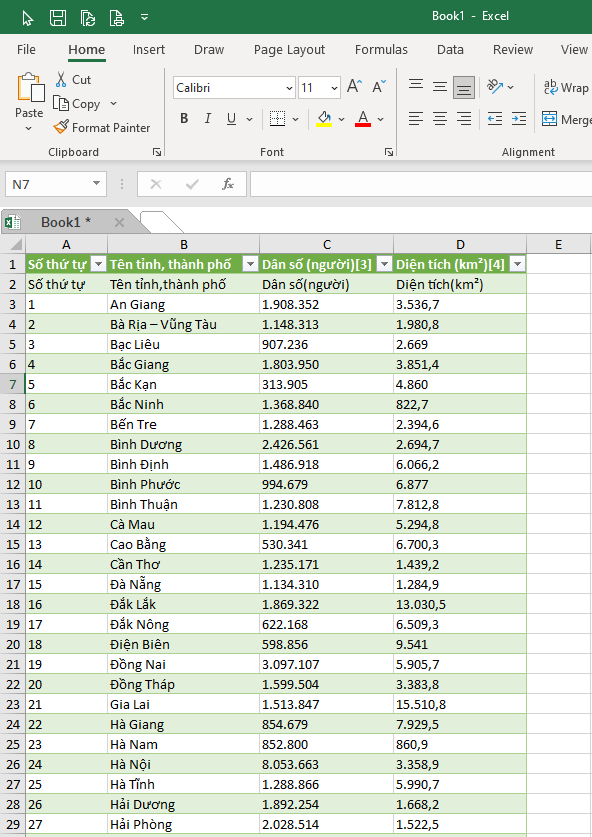Select Bottom Align icon

click(464, 87)
